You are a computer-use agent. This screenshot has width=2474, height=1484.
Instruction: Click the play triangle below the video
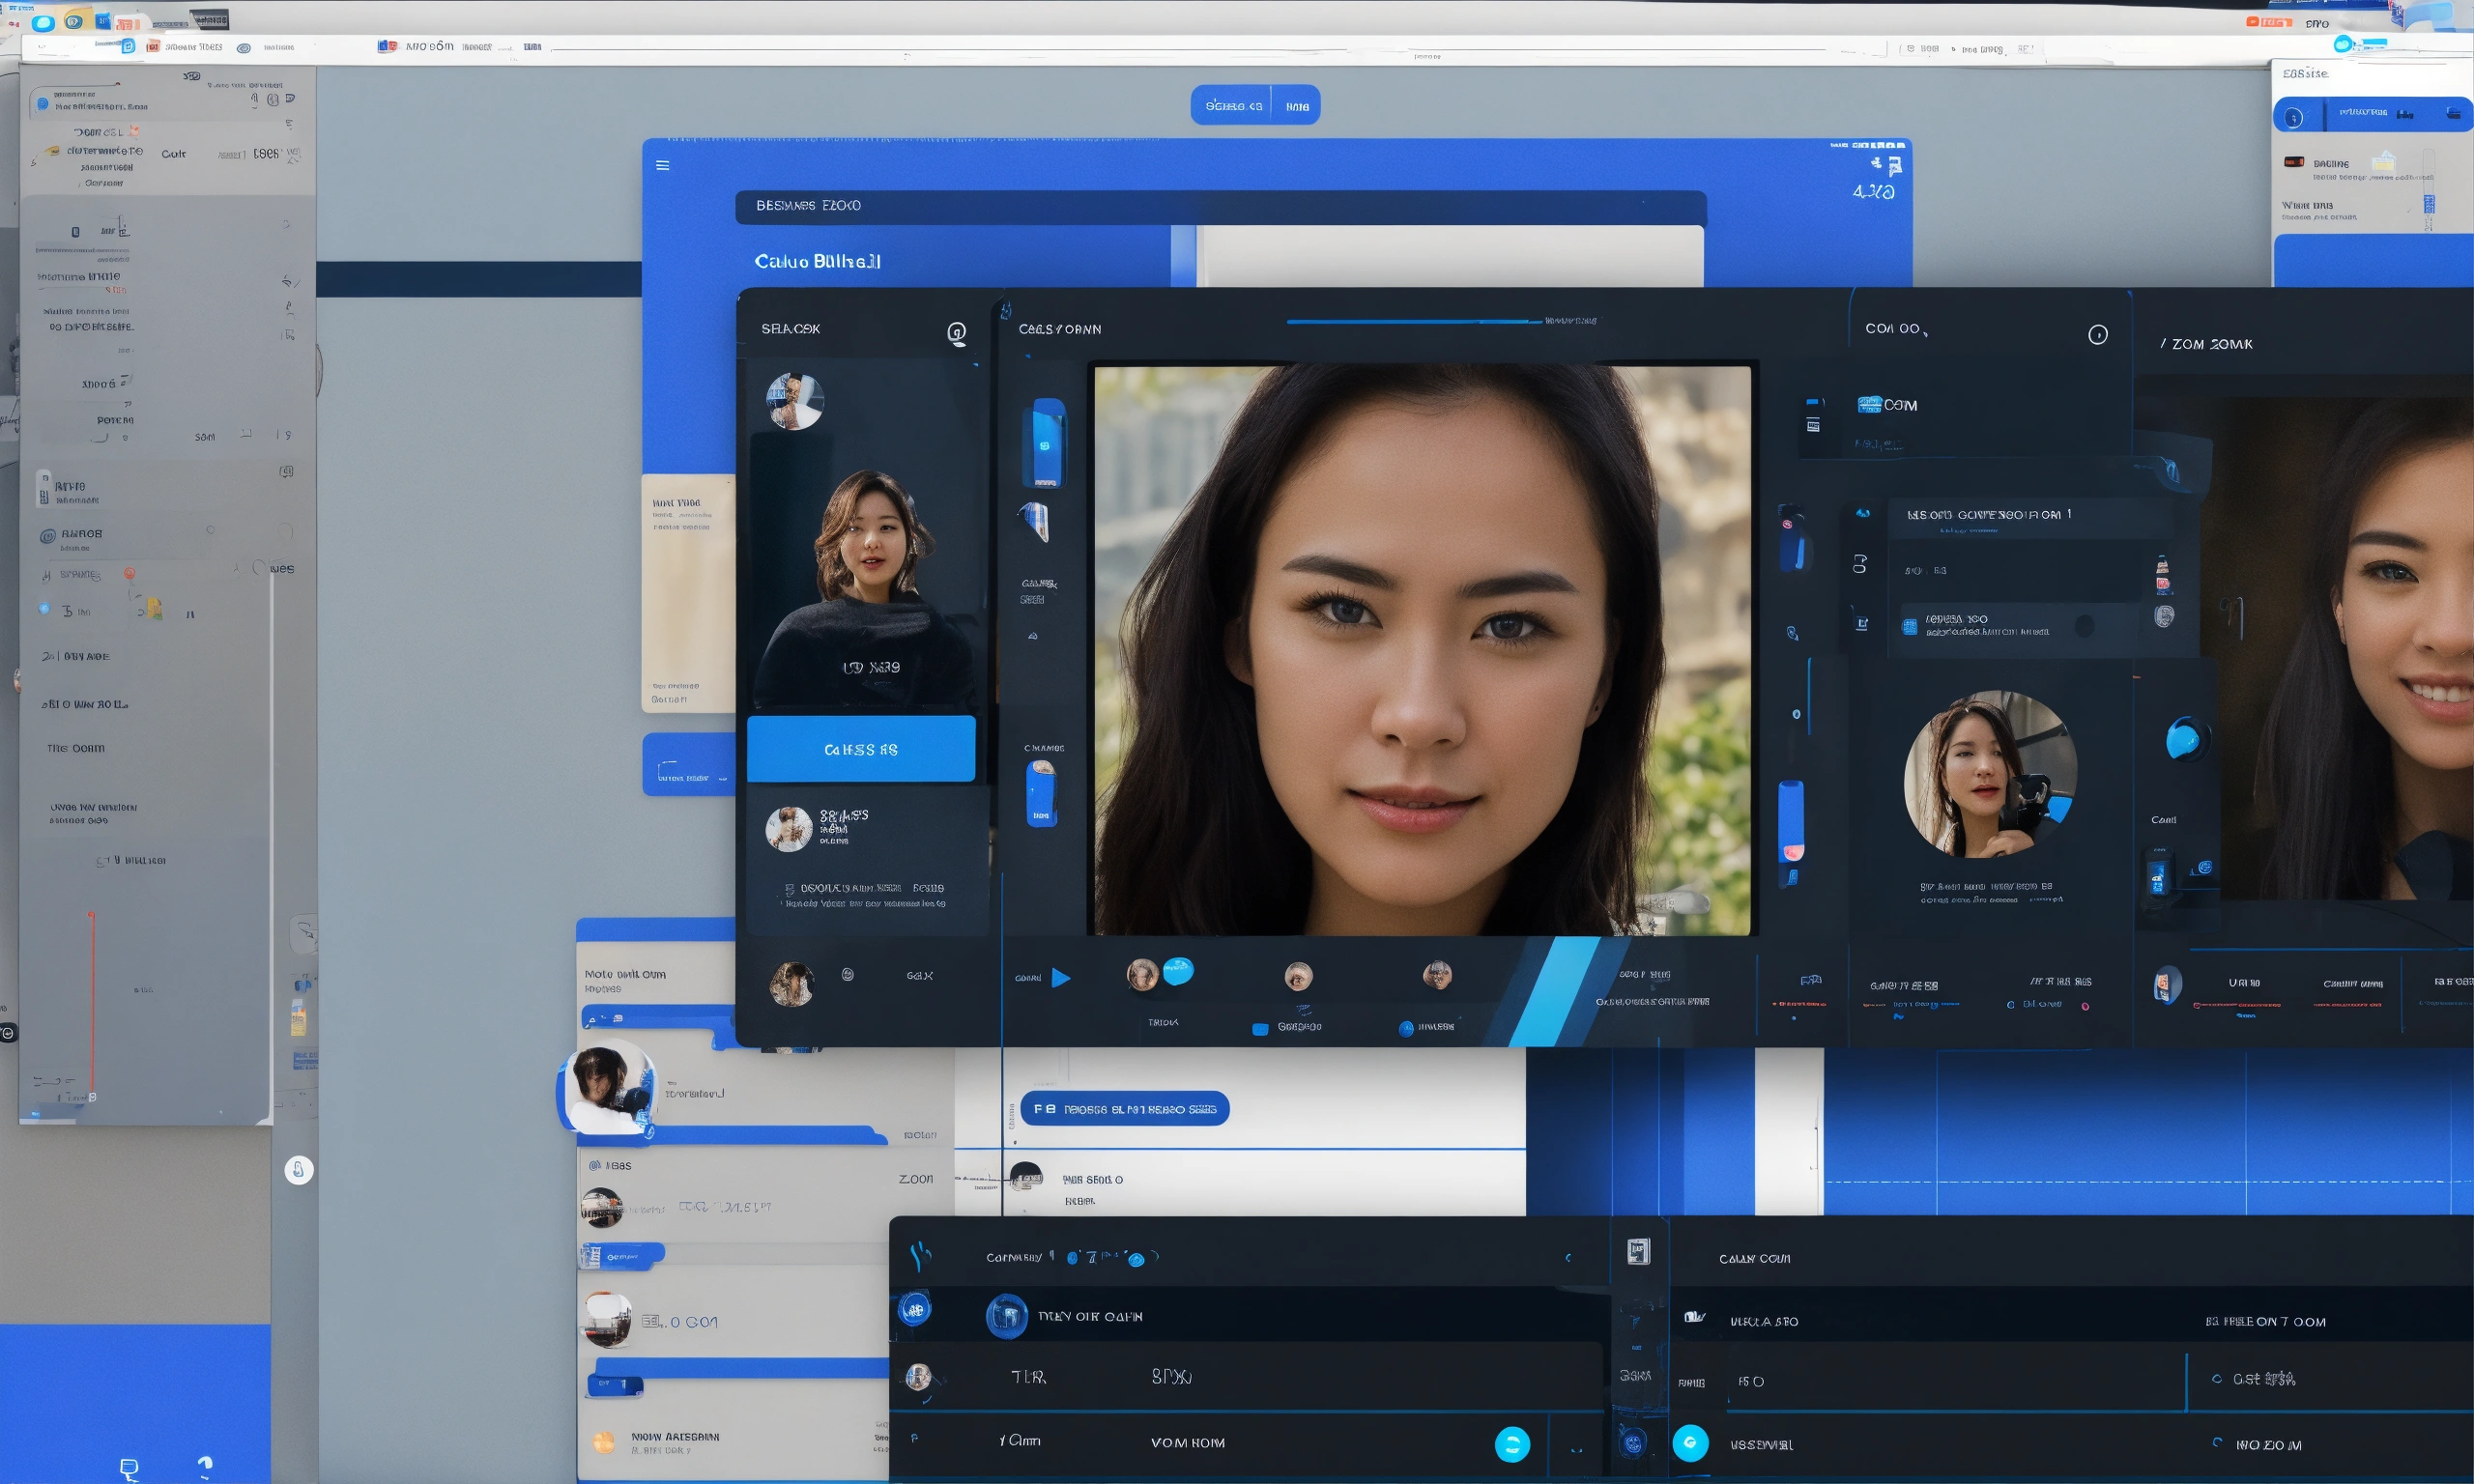(x=1061, y=977)
